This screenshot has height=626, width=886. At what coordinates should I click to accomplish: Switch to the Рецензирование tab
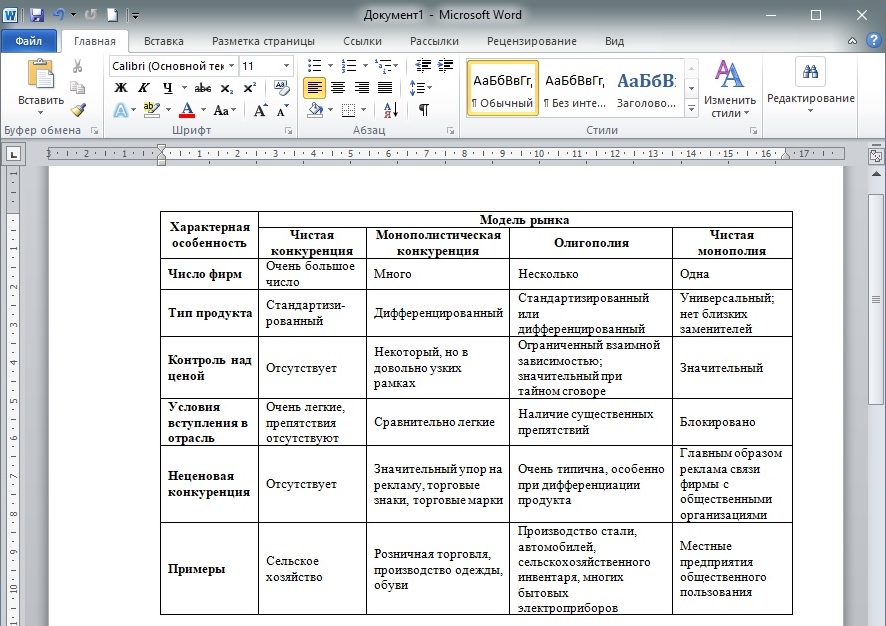pyautogui.click(x=532, y=41)
